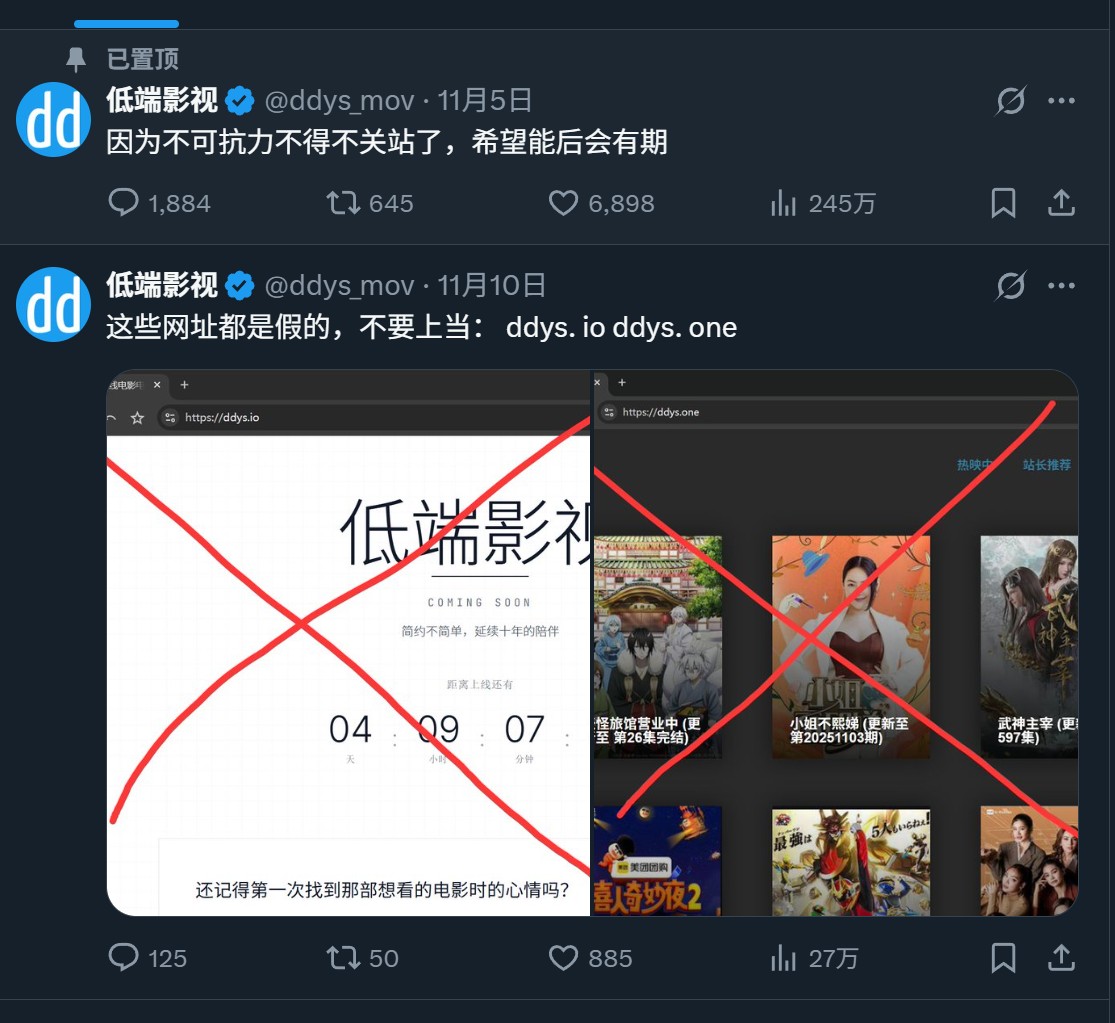Open @ddys_mov profile from pinned tweet
Viewport: 1115px width, 1023px height.
339,101
